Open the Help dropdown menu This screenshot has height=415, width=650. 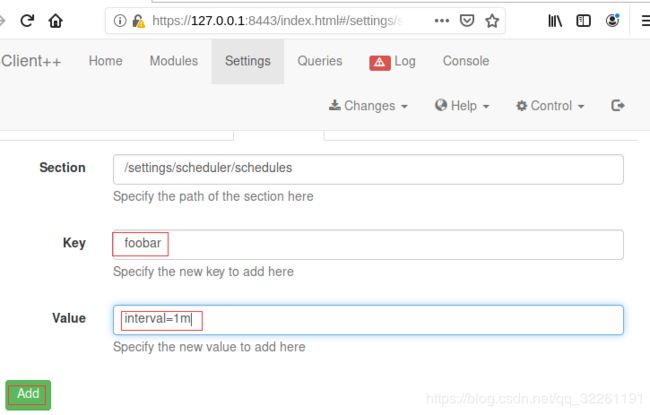[462, 106]
